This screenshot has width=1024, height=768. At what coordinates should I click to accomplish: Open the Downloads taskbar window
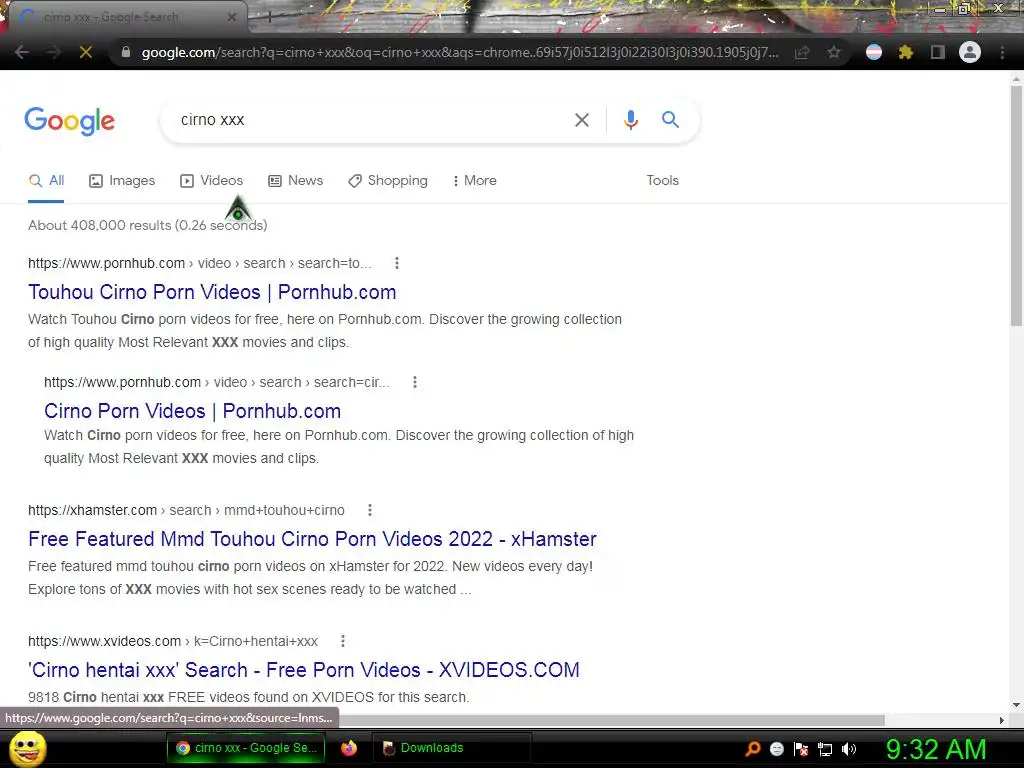pos(451,748)
